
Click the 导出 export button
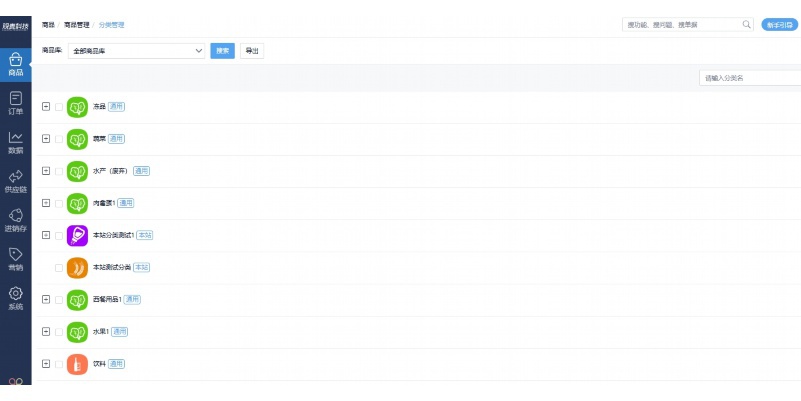252,51
